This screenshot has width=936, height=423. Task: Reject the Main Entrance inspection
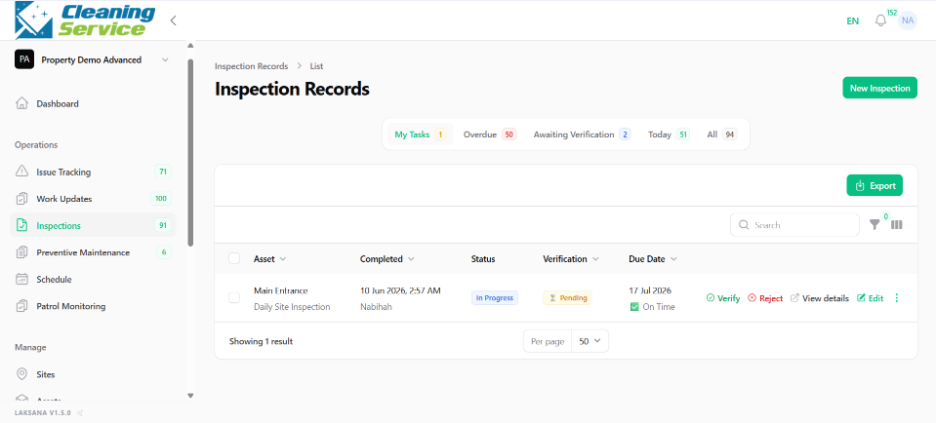coord(765,298)
